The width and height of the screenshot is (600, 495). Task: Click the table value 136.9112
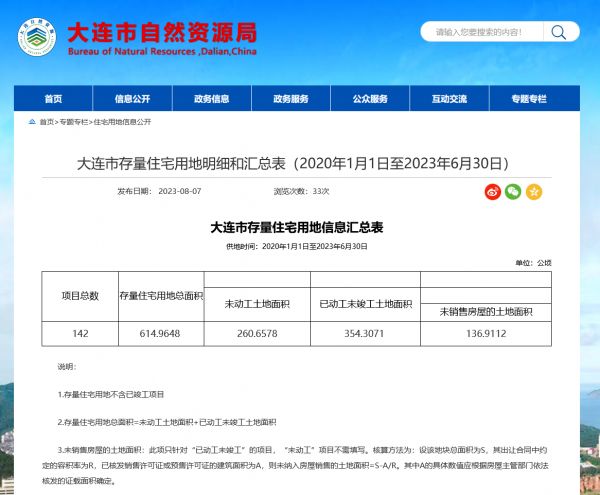(x=486, y=334)
